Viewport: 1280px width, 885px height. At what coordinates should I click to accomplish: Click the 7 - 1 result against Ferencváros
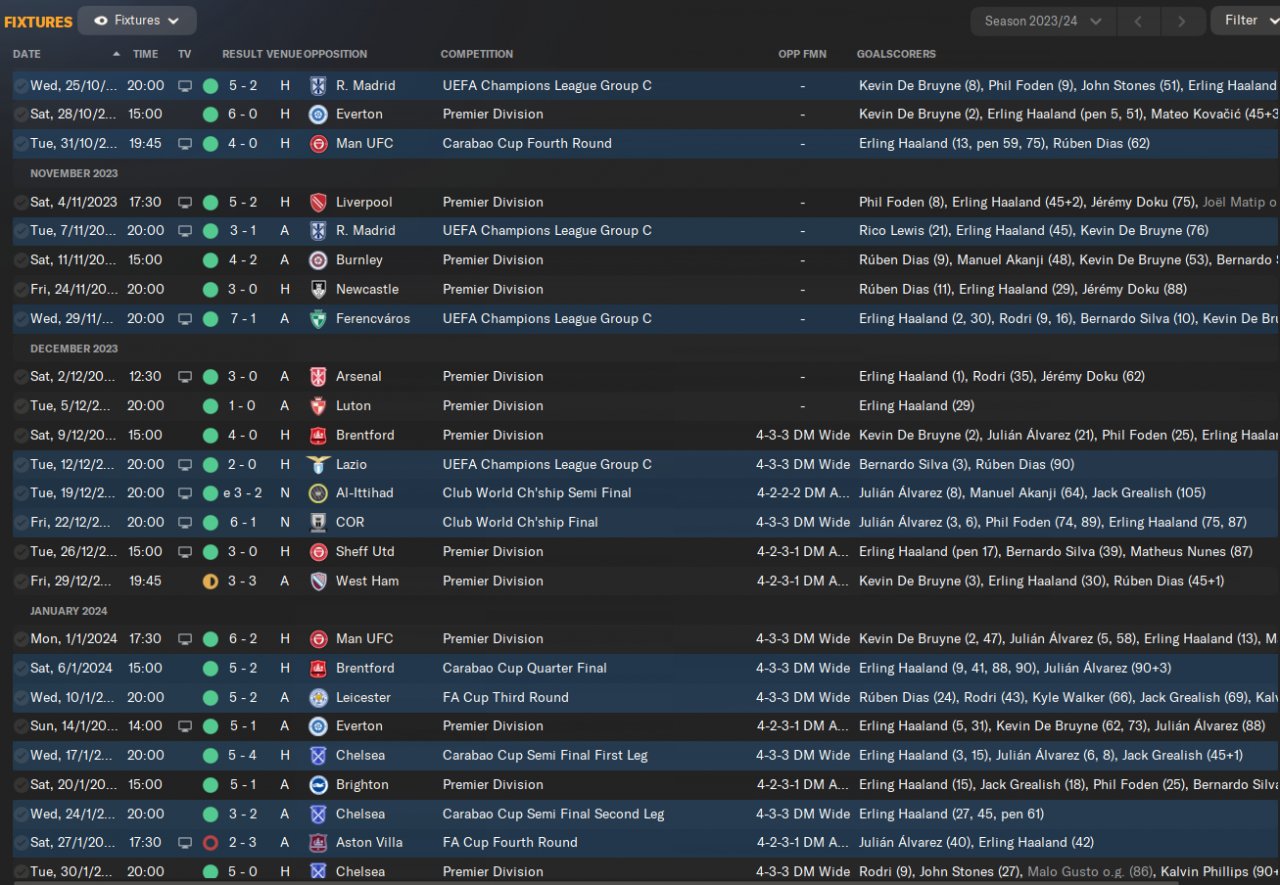tap(243, 319)
